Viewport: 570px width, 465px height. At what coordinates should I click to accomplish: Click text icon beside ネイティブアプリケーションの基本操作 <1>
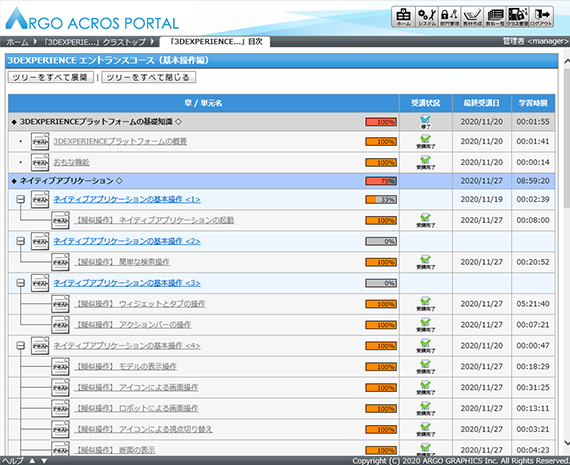coord(40,200)
